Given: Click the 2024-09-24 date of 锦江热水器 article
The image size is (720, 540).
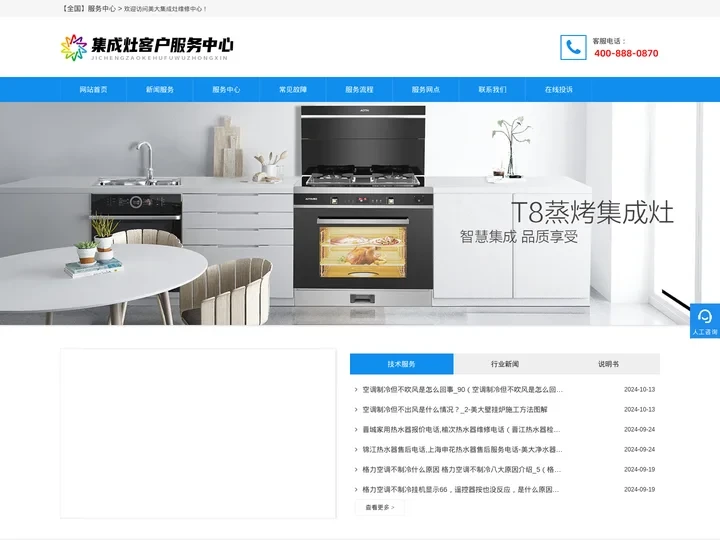Looking at the screenshot, I should point(639,450).
